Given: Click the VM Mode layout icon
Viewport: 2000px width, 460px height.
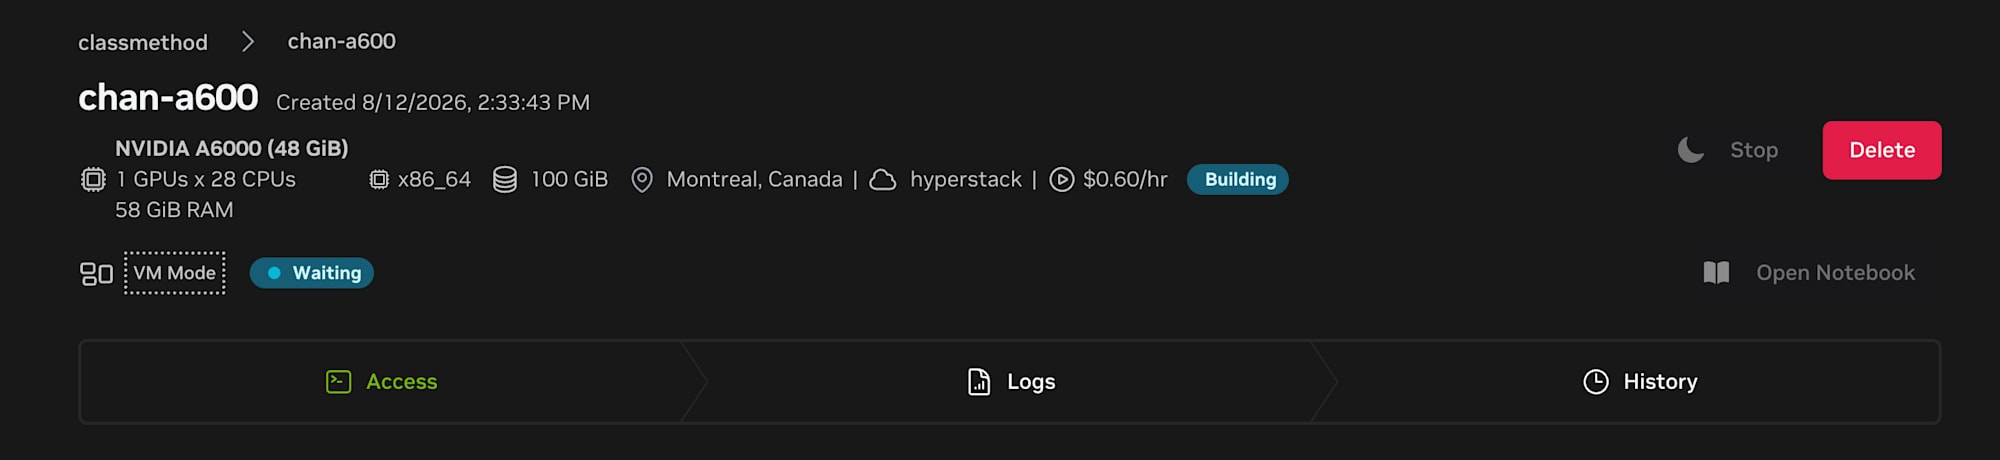Looking at the screenshot, I should pos(96,274).
